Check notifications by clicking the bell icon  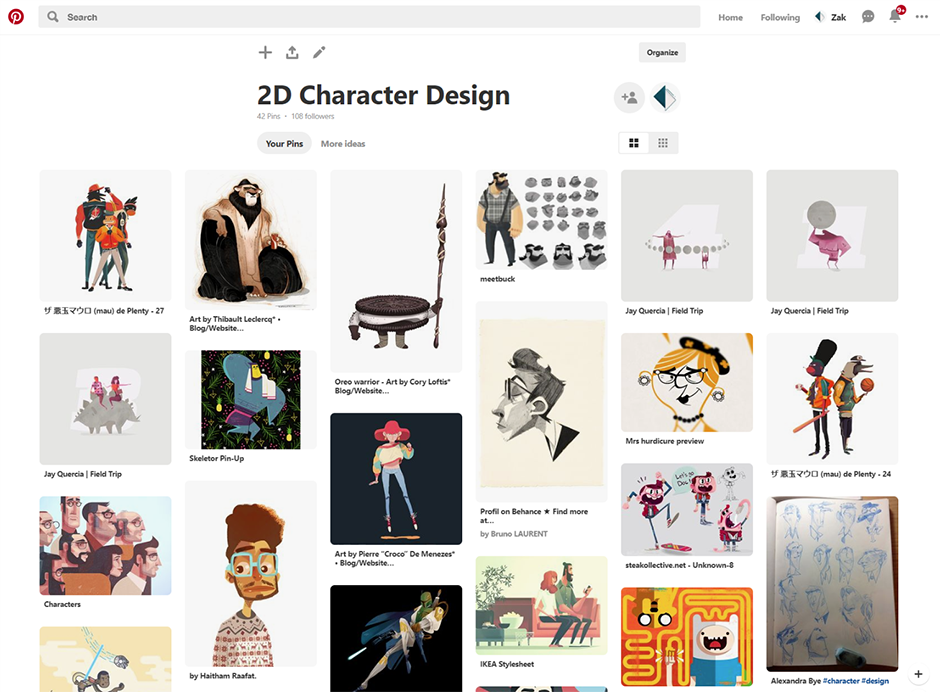point(894,16)
